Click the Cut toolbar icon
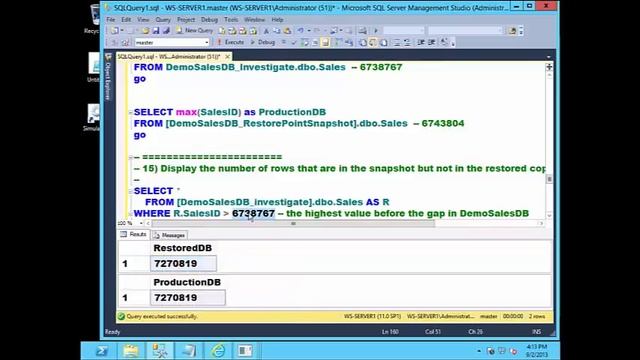This screenshot has height=360, width=640. point(266,31)
